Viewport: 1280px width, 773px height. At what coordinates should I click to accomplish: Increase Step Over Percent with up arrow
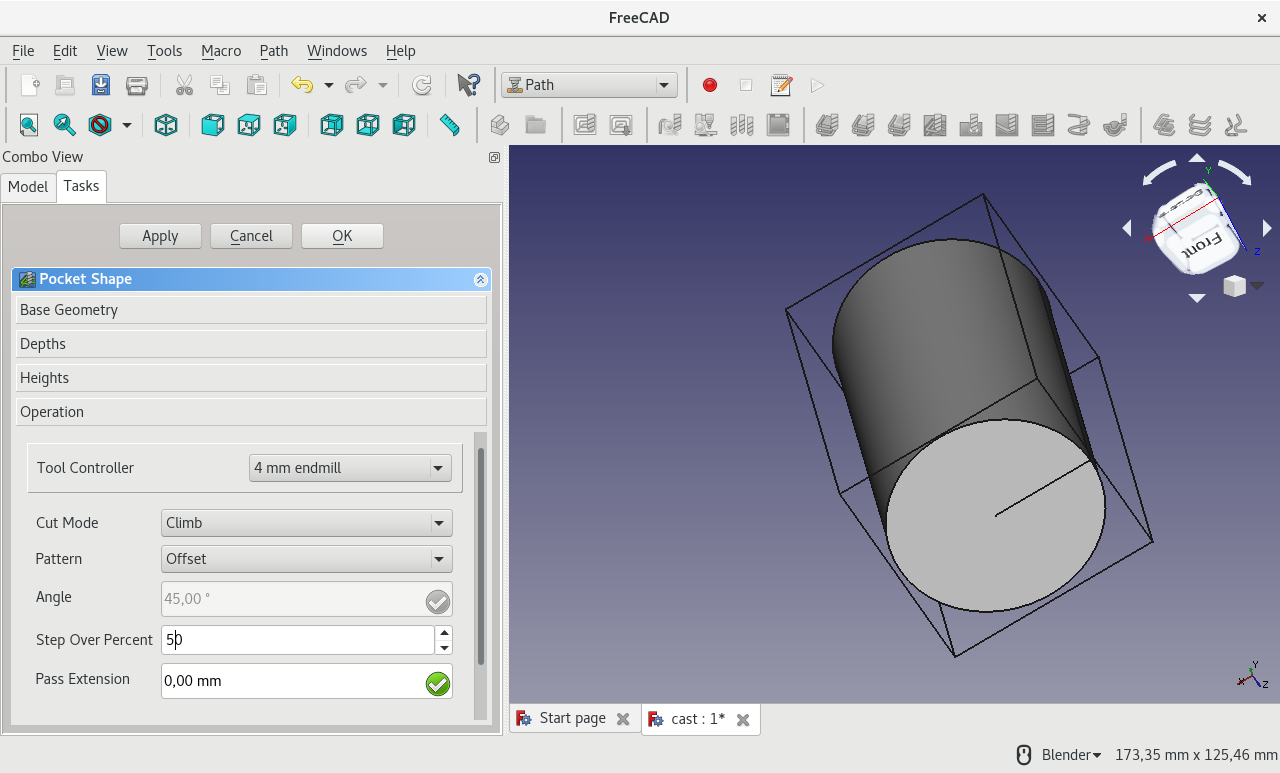click(x=444, y=633)
